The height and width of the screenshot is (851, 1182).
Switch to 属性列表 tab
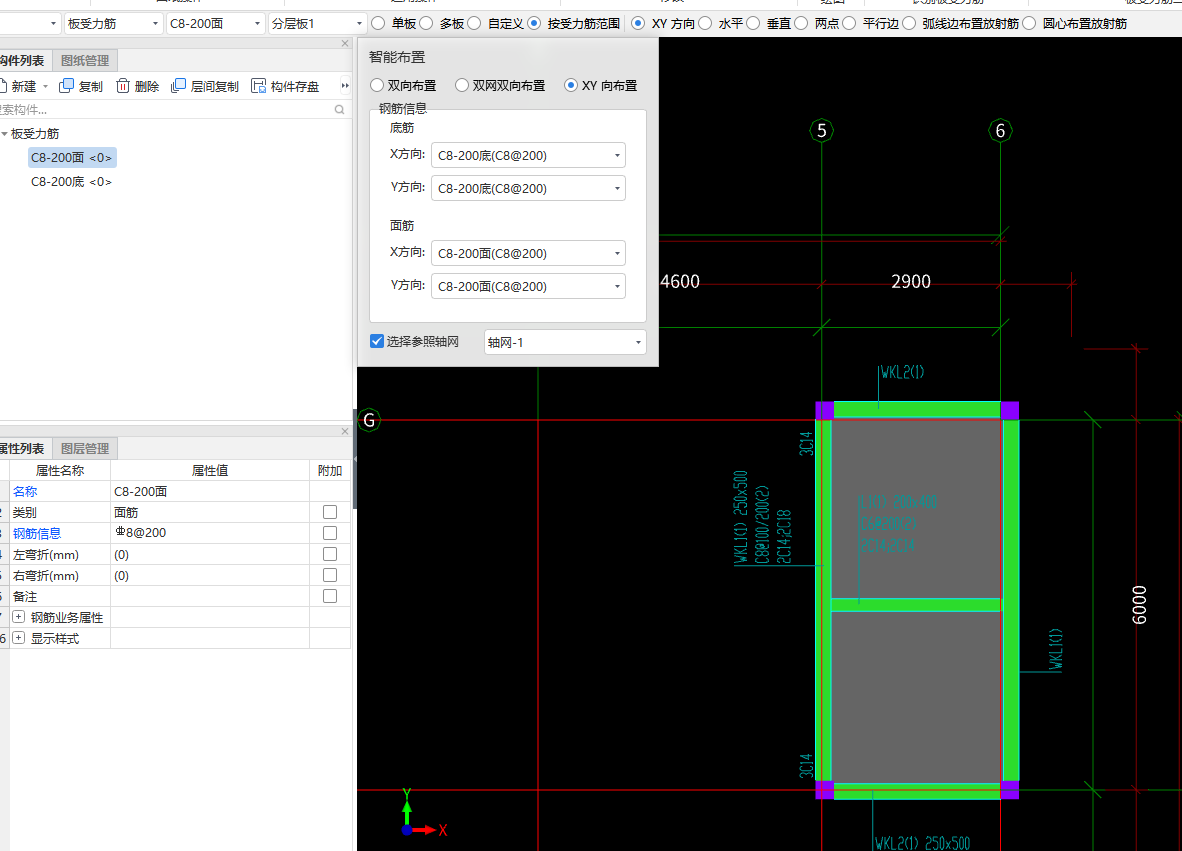click(23, 448)
